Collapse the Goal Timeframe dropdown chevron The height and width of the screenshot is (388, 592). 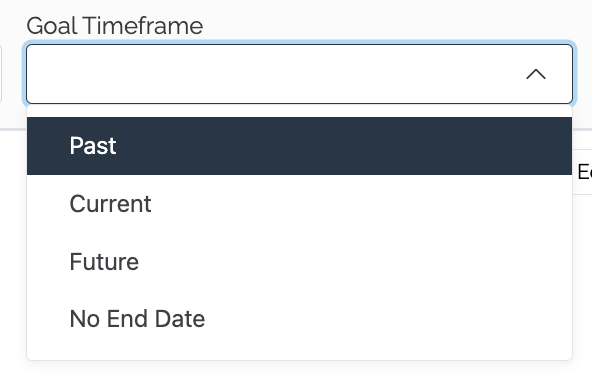[536, 74]
